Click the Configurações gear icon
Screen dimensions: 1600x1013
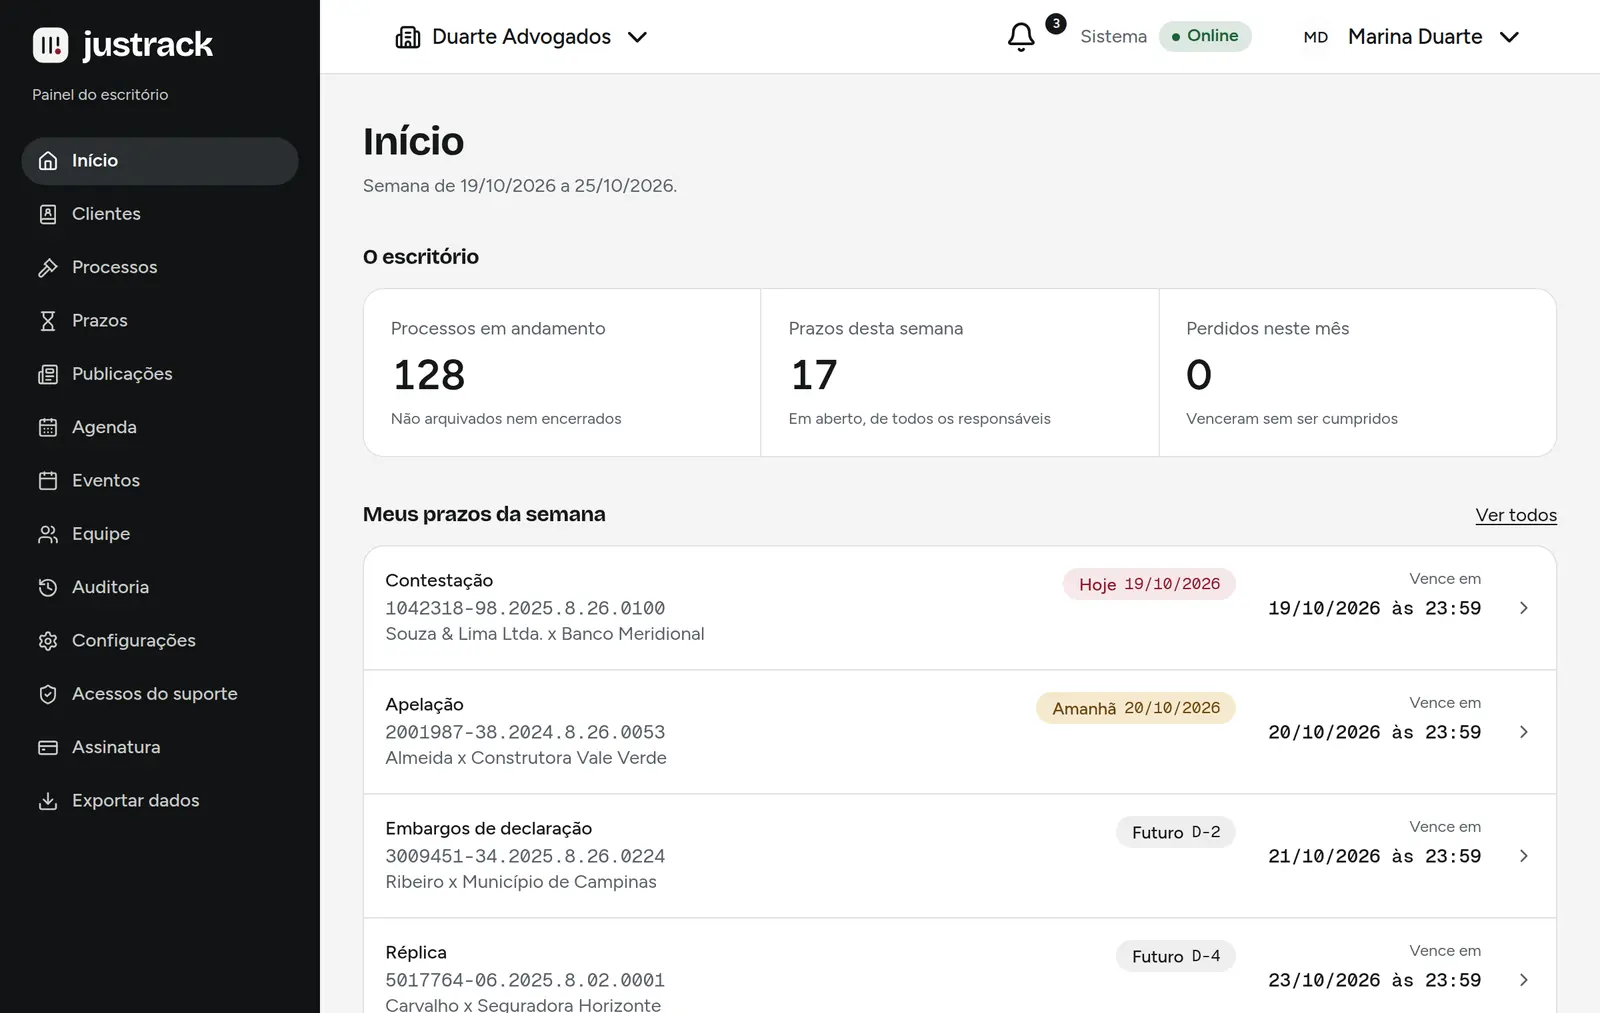[x=48, y=641]
